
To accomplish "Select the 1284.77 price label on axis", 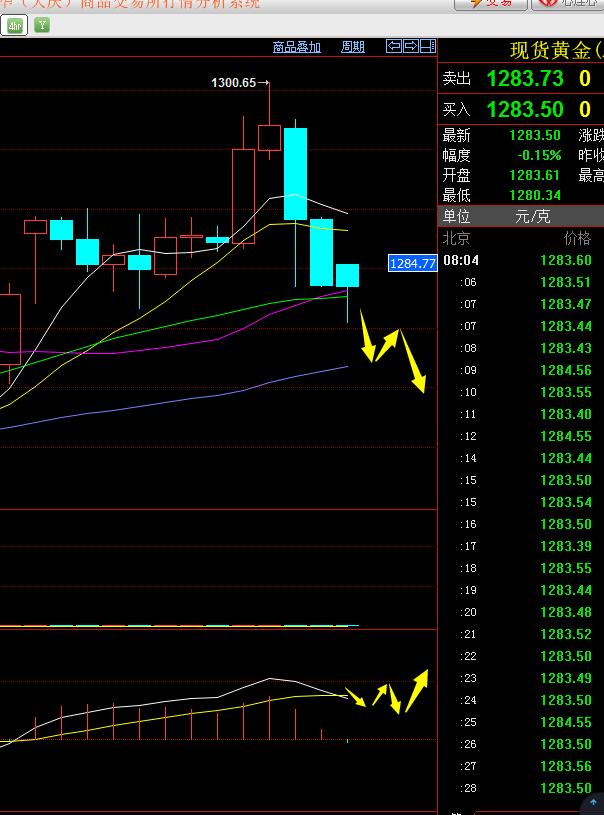I will point(412,264).
